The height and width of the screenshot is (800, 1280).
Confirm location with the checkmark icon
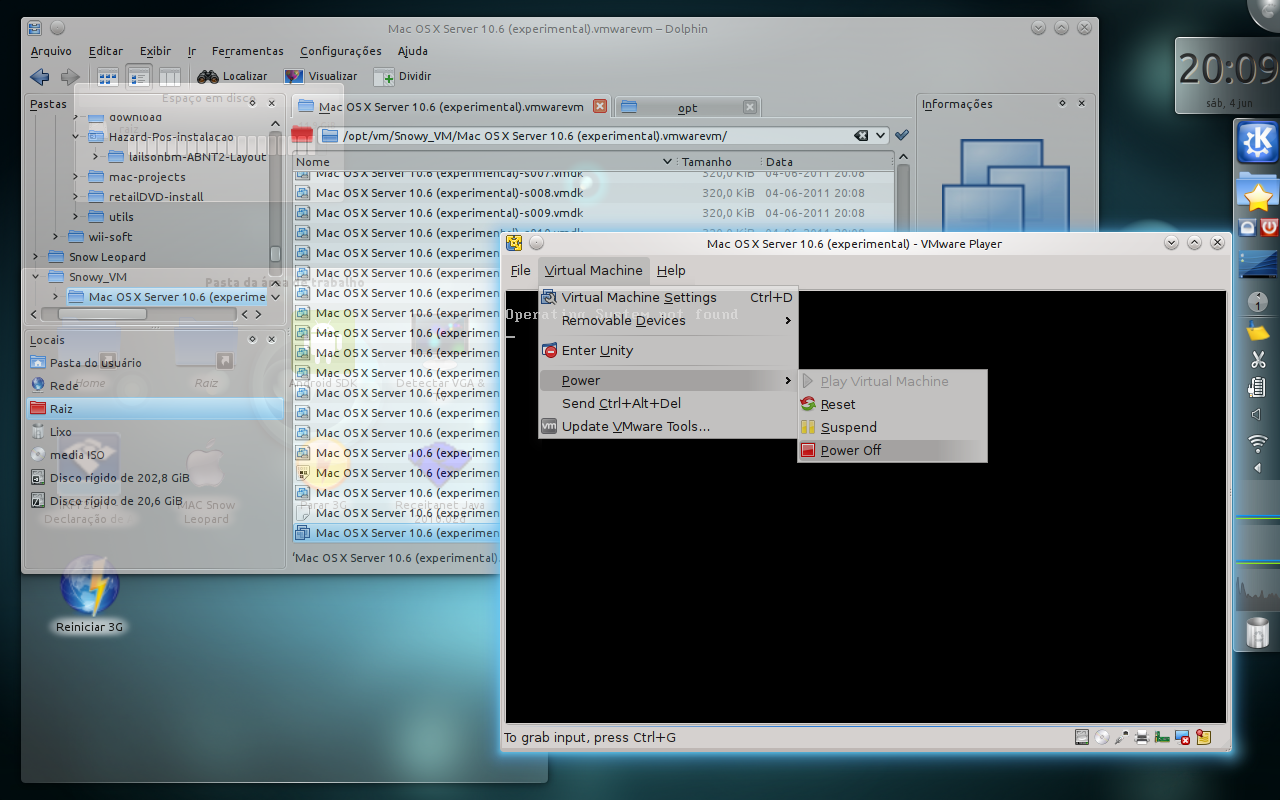point(902,135)
